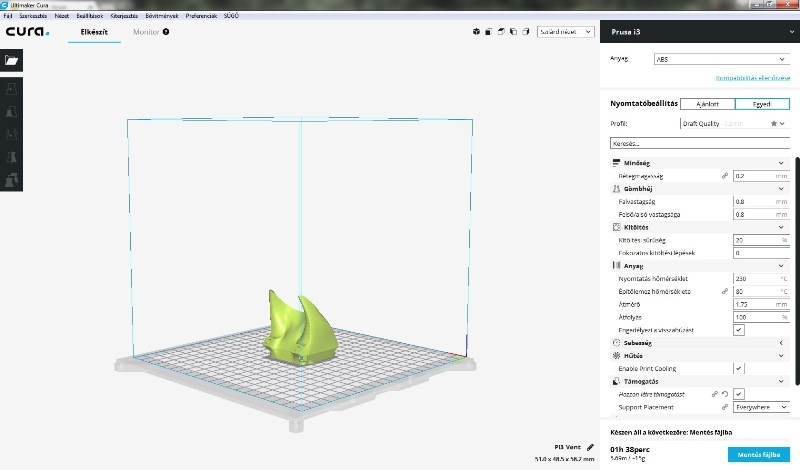This screenshot has height=470, width=800.
Task: Click the star icon beside Draft Quality profile
Action: click(x=773, y=124)
